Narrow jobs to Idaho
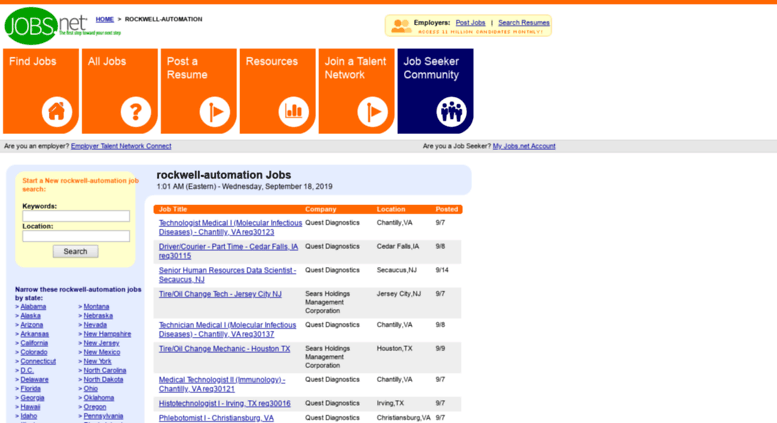777x423 pixels. (29, 416)
